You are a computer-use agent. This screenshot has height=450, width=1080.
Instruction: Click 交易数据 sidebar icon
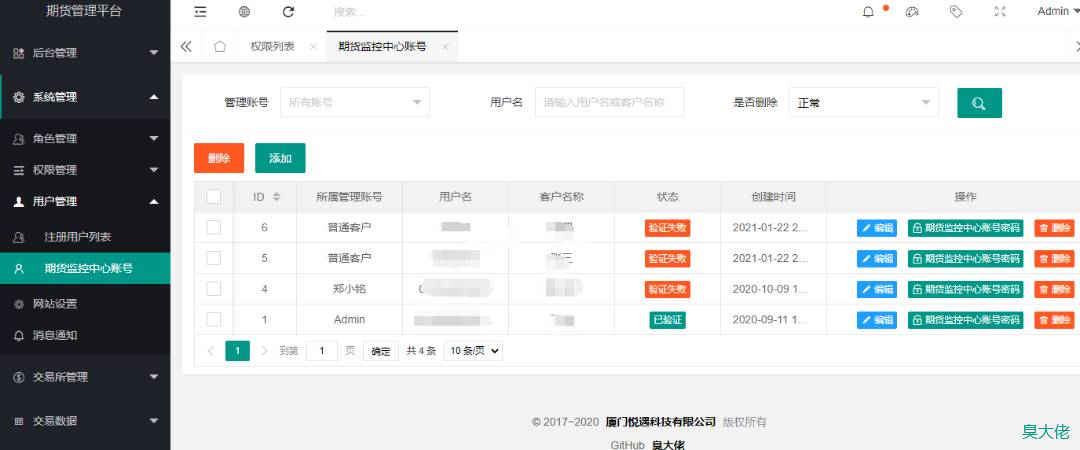coord(19,421)
